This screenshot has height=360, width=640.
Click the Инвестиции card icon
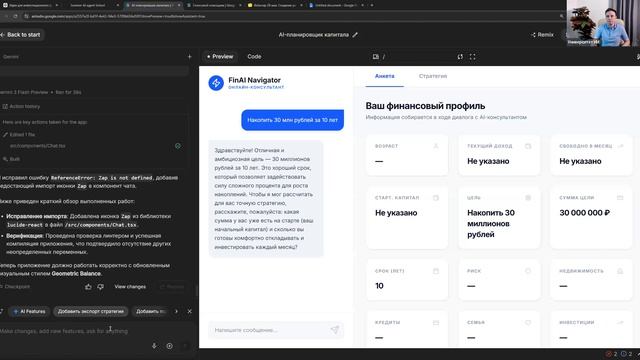coord(620,323)
